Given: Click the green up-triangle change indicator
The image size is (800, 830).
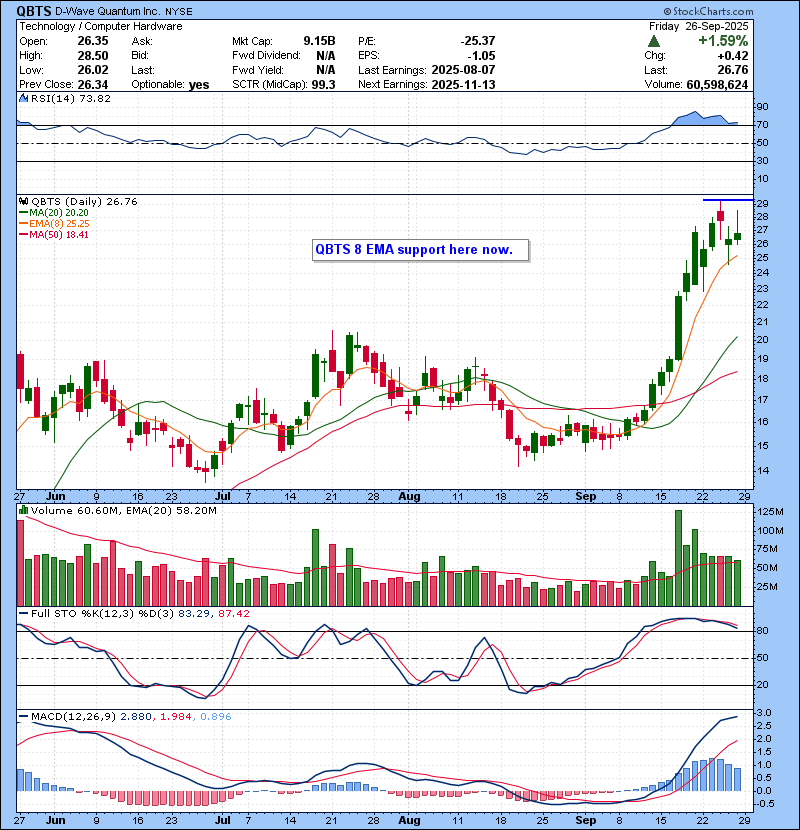Looking at the screenshot, I should 654,41.
